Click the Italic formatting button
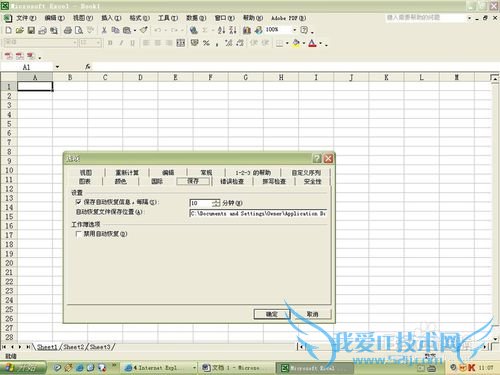 tap(121, 43)
